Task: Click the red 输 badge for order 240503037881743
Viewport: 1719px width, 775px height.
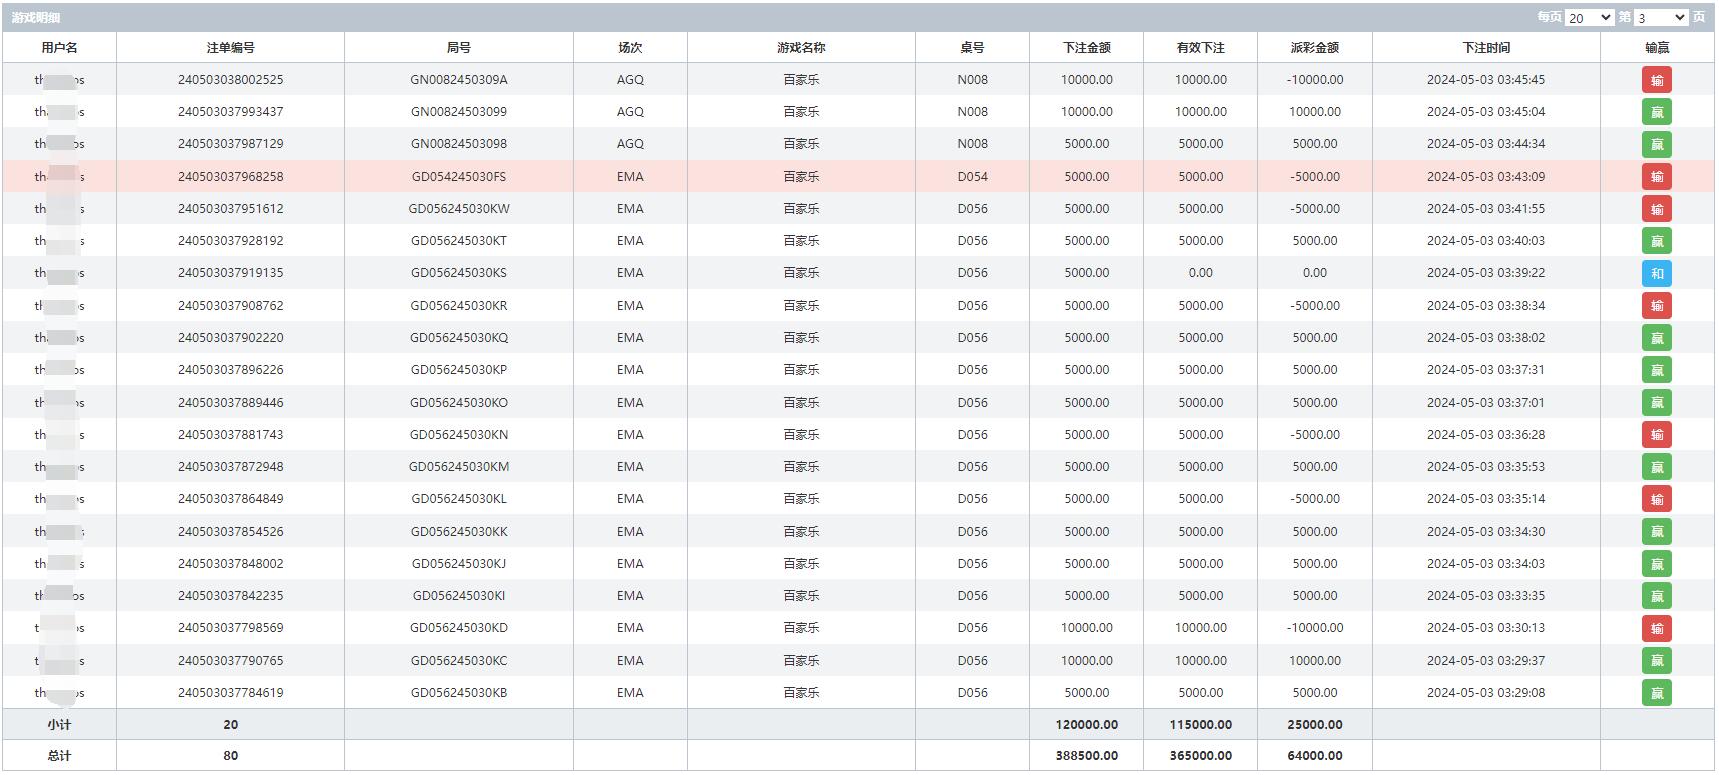Action: pos(1656,435)
